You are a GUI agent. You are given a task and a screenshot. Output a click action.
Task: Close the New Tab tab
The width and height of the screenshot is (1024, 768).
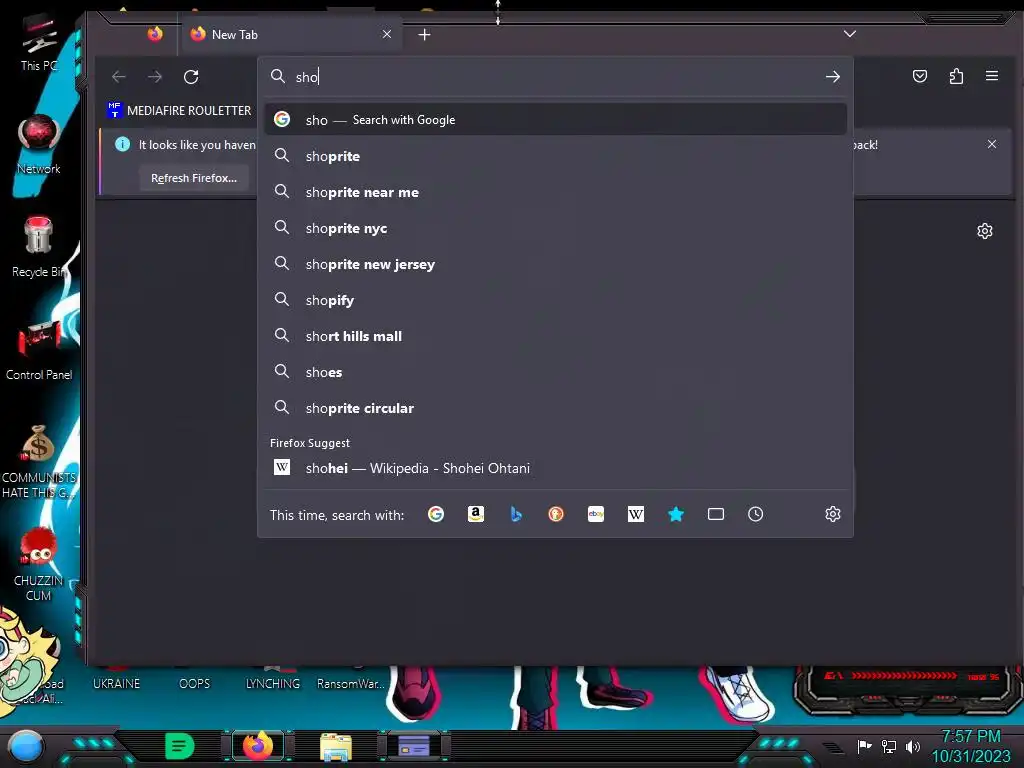point(387,34)
